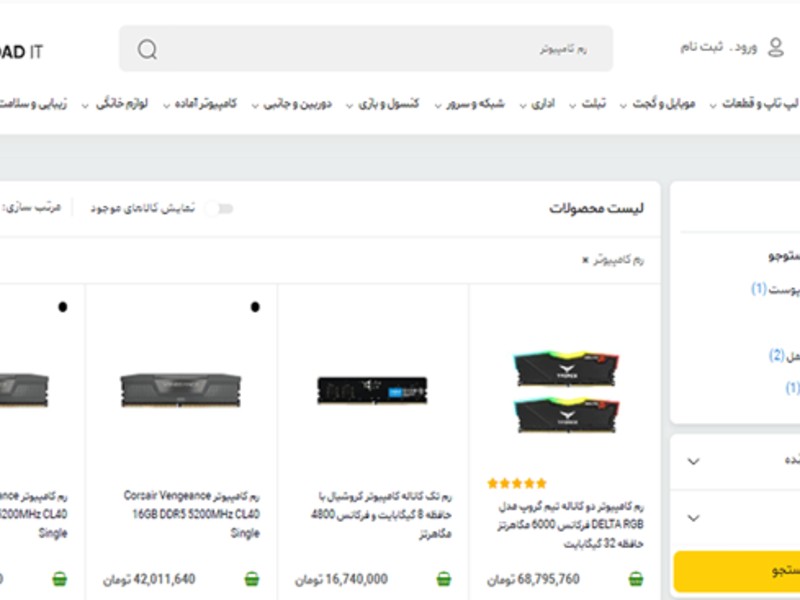Image resolution: width=800 pixels, height=600 pixels.
Task: Remove the 'رم کامپیوتر' filter tag with x
Action: point(585,260)
